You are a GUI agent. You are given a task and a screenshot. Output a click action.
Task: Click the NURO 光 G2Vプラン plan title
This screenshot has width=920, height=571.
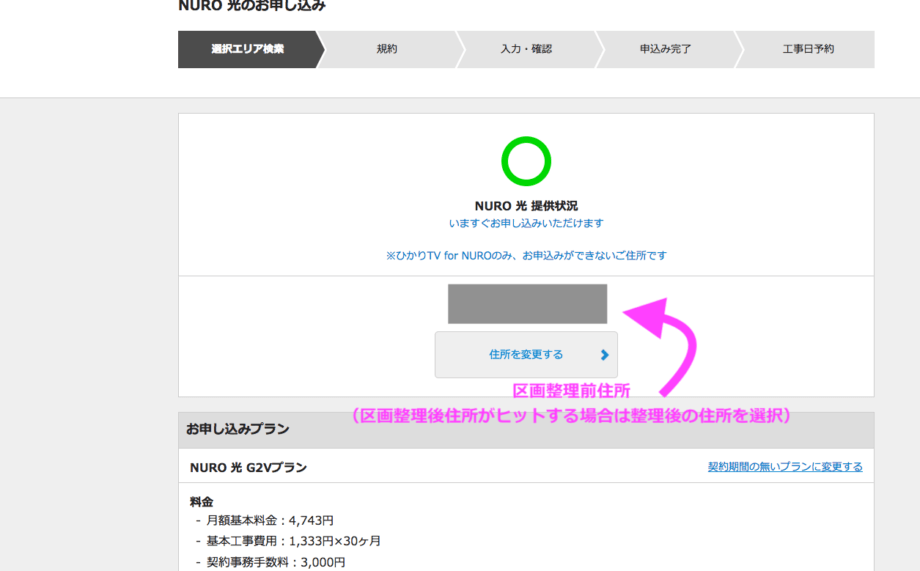[x=248, y=467]
